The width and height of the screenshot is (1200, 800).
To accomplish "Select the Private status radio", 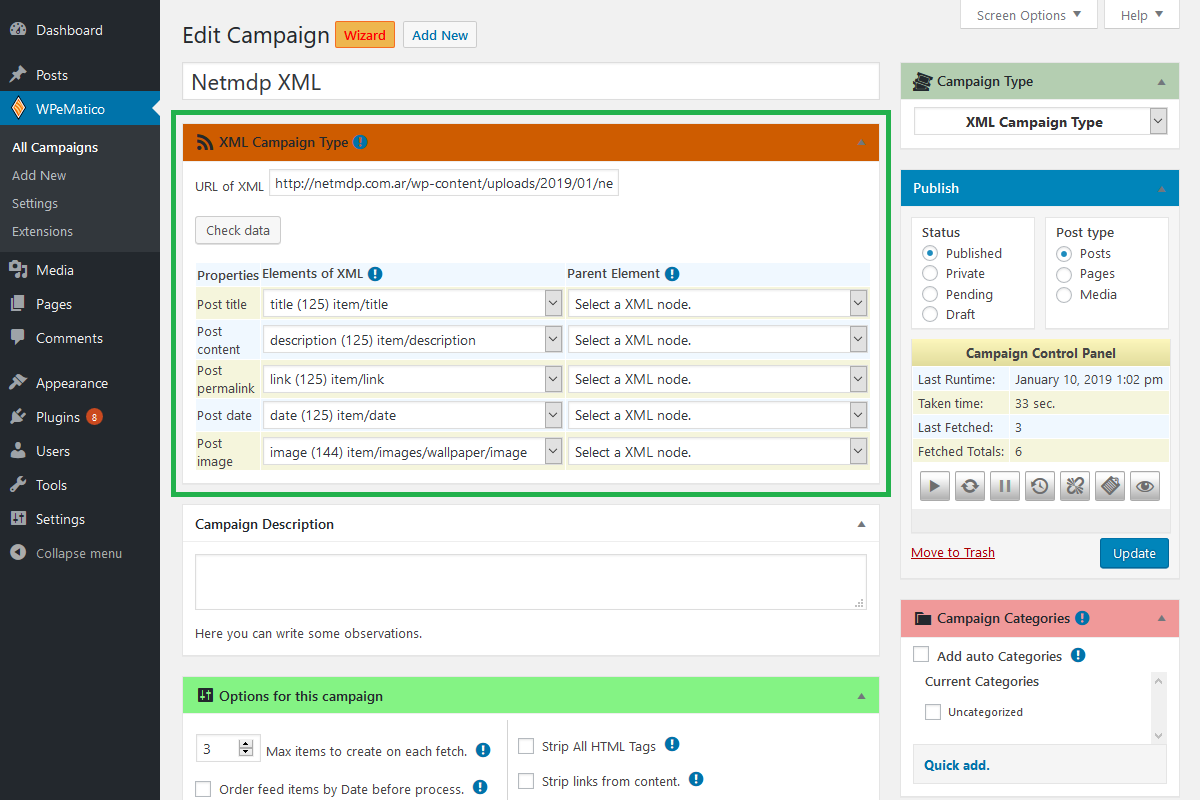I will [x=930, y=273].
